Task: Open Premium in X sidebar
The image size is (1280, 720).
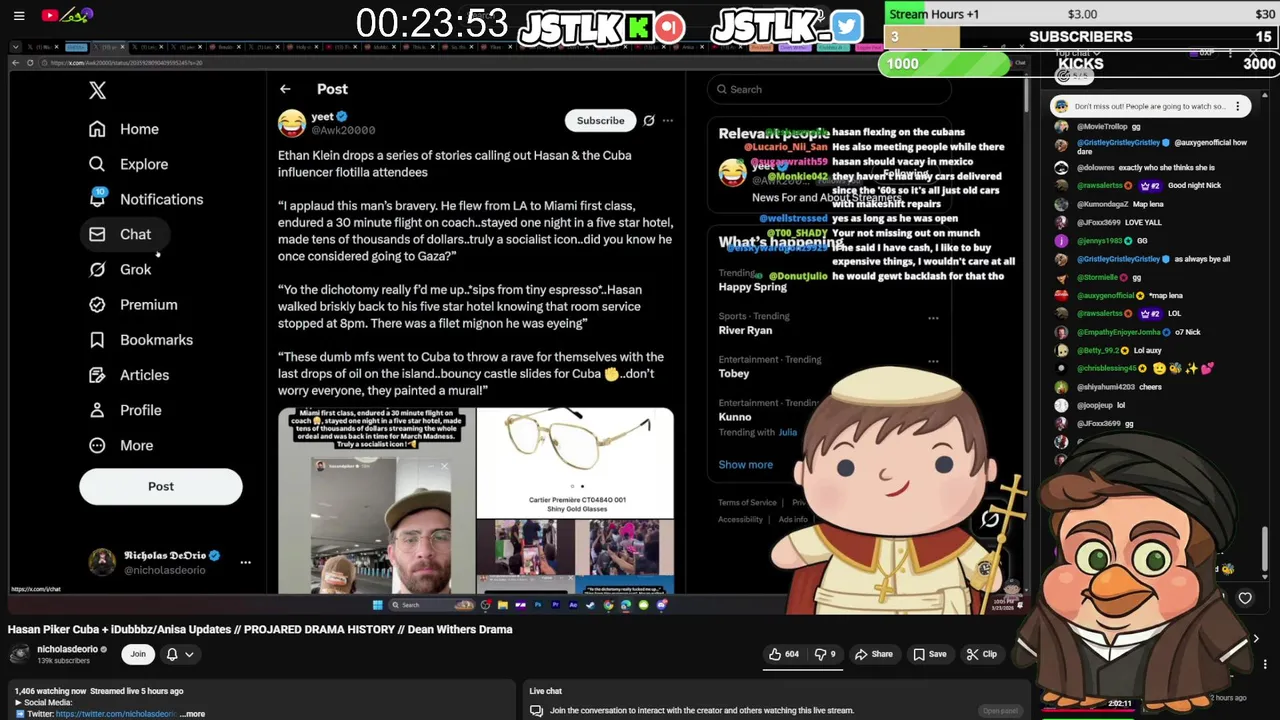Action: click(x=133, y=304)
